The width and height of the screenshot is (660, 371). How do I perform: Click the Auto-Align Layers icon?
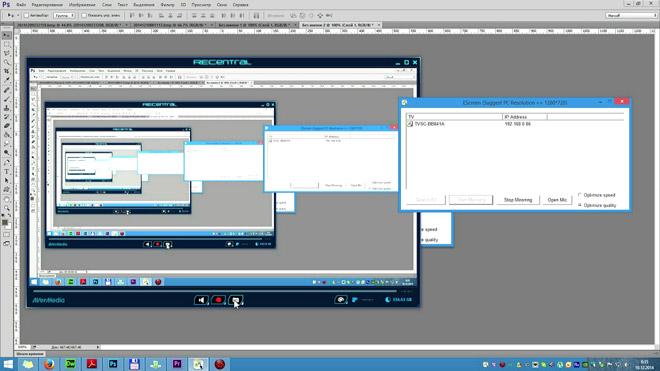[256, 16]
